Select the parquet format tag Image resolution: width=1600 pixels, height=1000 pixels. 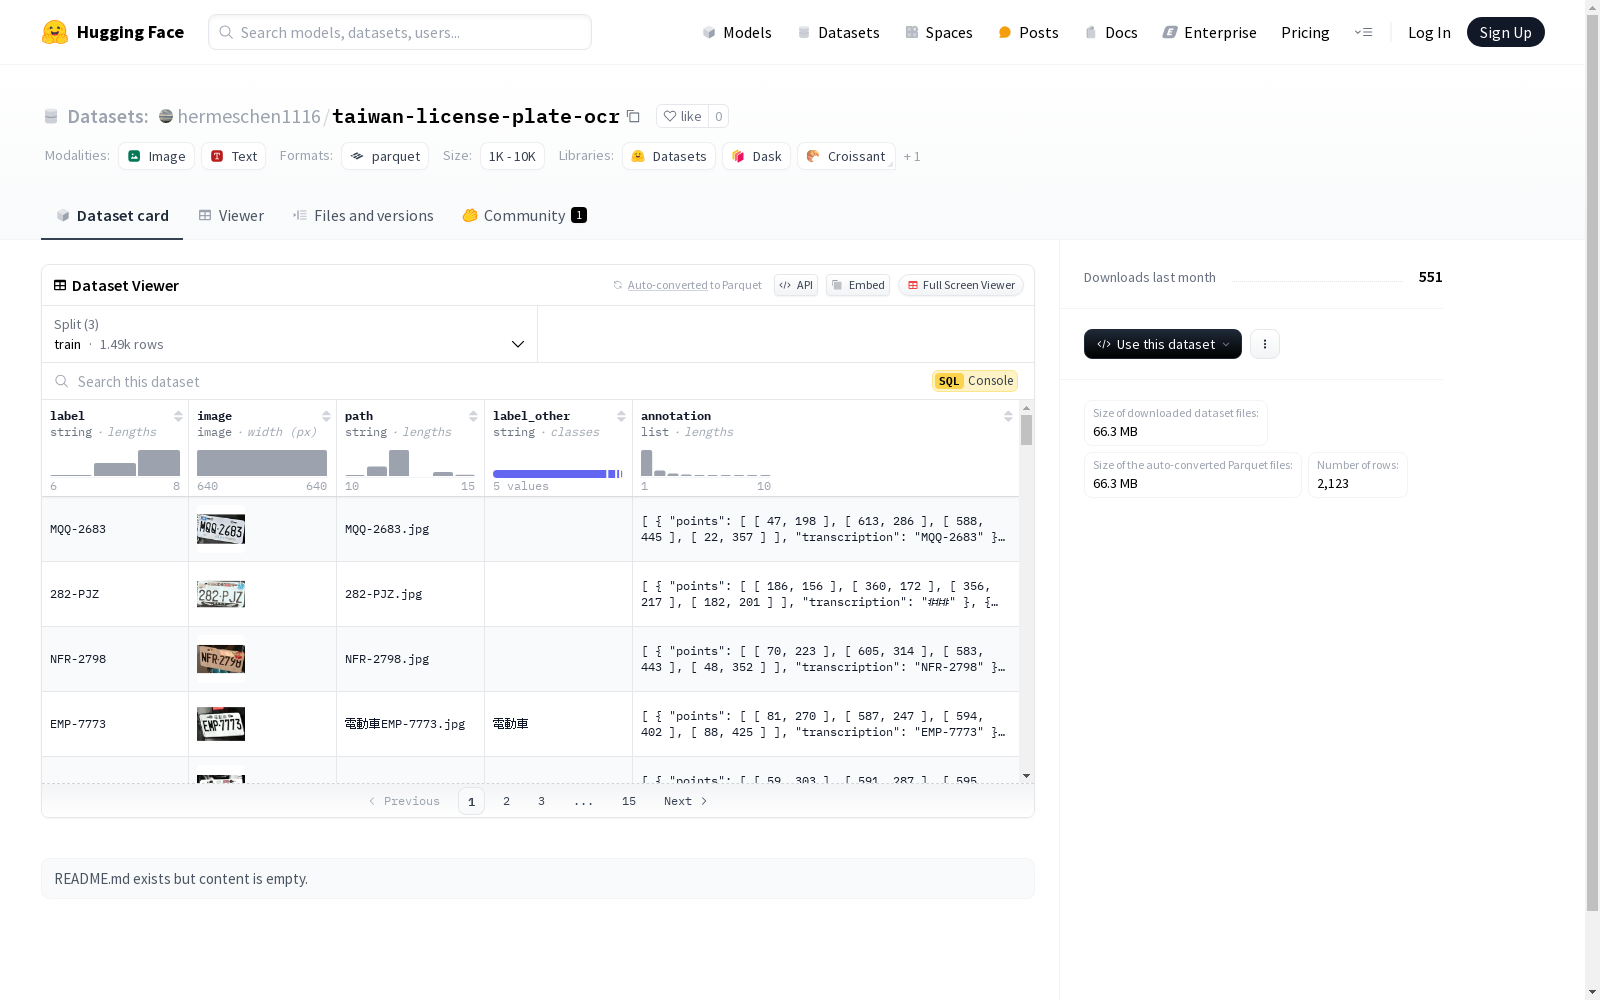(385, 156)
